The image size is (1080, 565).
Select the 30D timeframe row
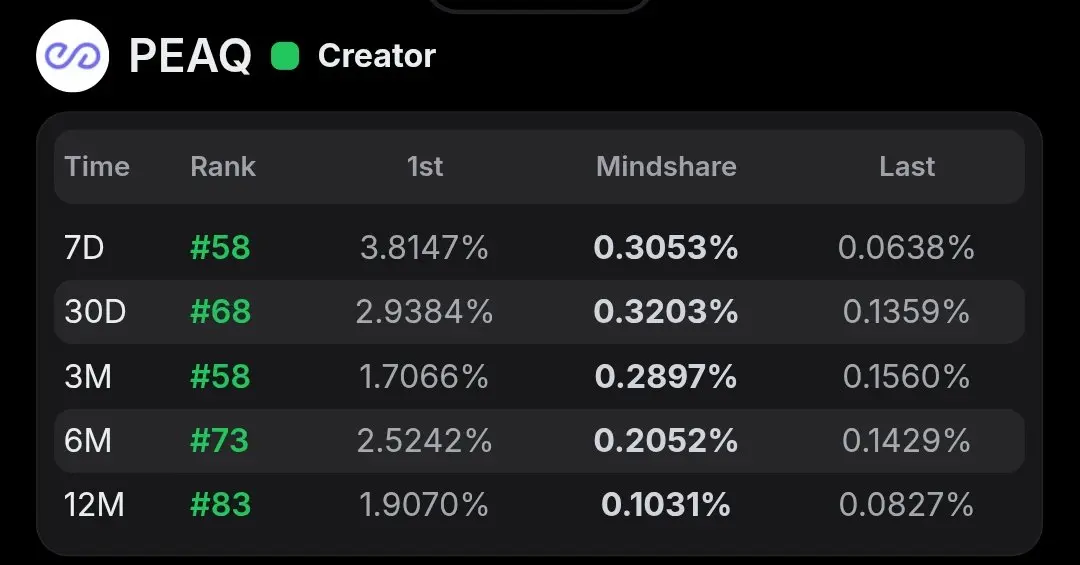(539, 311)
